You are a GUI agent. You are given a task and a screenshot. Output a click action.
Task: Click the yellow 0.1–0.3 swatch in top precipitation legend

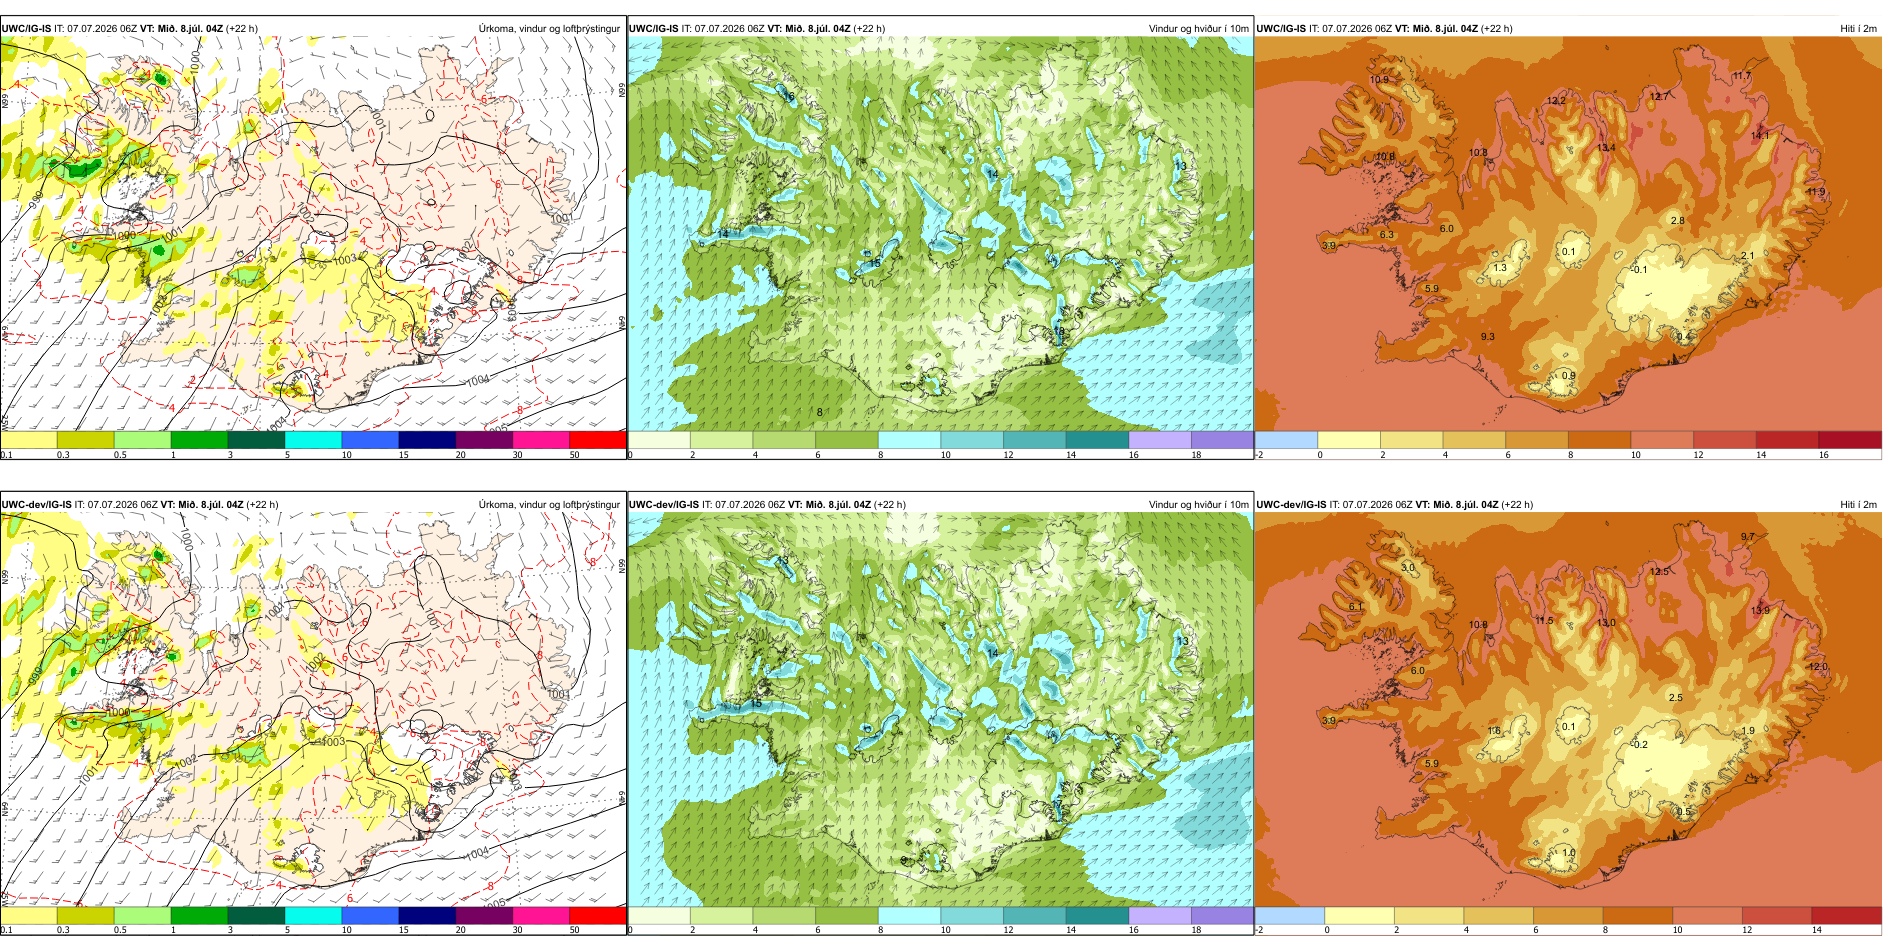pos(28,440)
